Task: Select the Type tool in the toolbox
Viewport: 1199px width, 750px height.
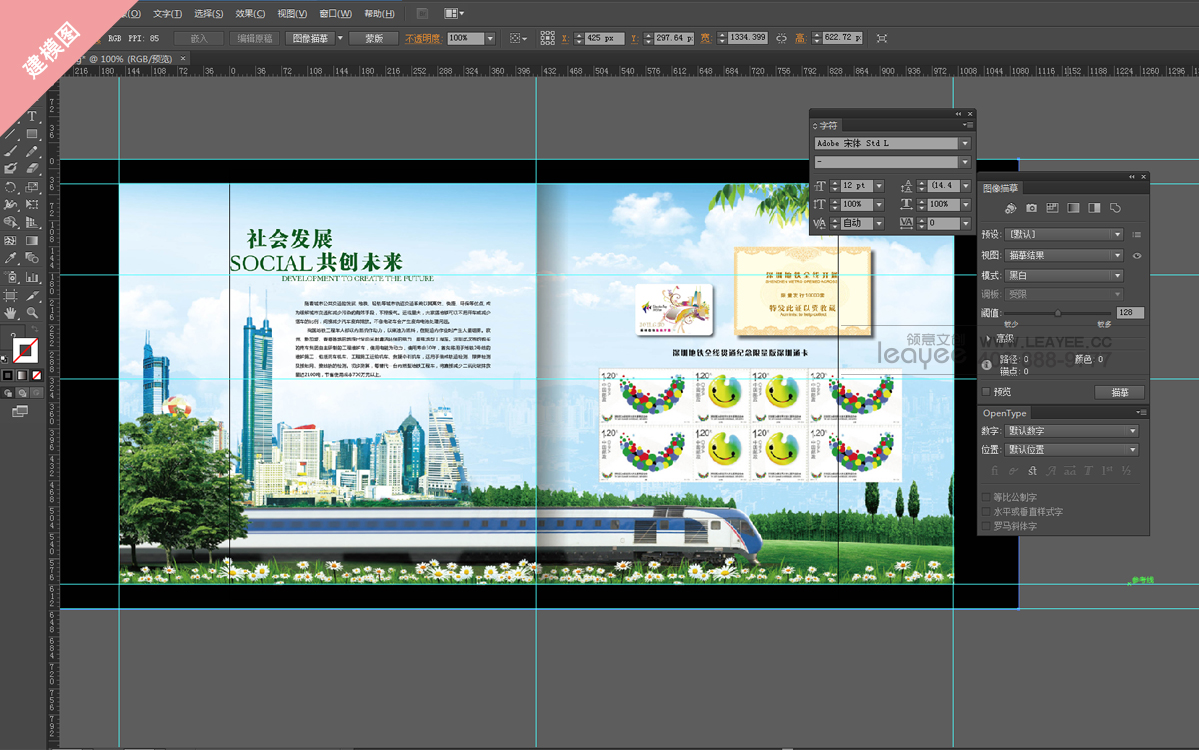Action: (x=32, y=117)
